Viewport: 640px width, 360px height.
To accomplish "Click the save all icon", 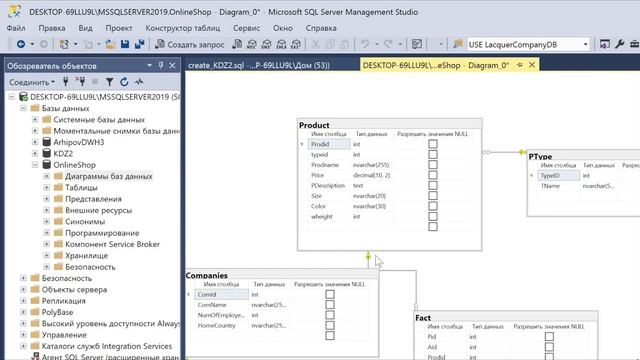I will 140,44.
